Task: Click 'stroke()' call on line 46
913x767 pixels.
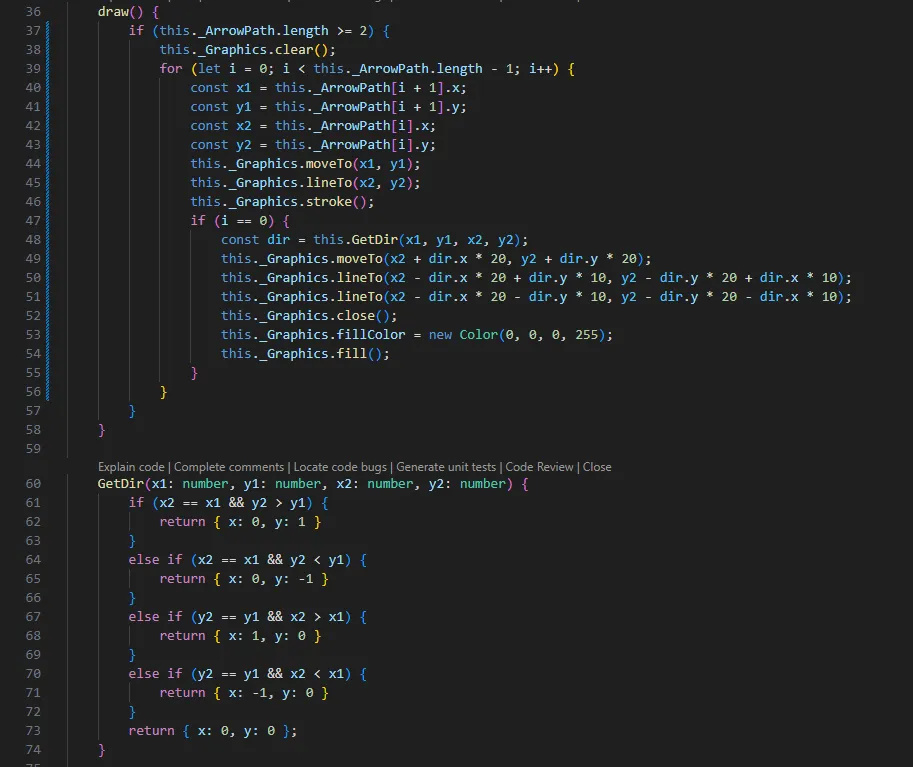Action: [337, 202]
